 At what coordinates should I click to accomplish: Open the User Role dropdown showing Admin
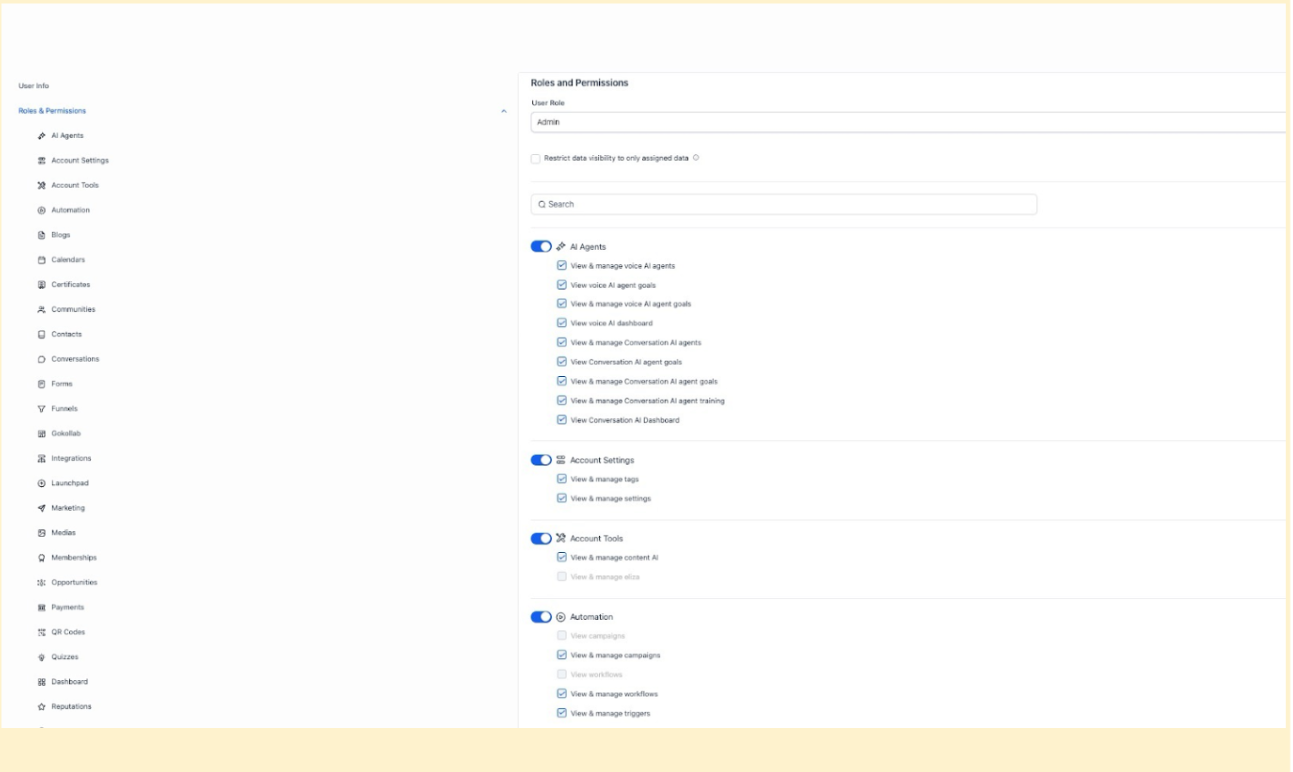(x=908, y=122)
